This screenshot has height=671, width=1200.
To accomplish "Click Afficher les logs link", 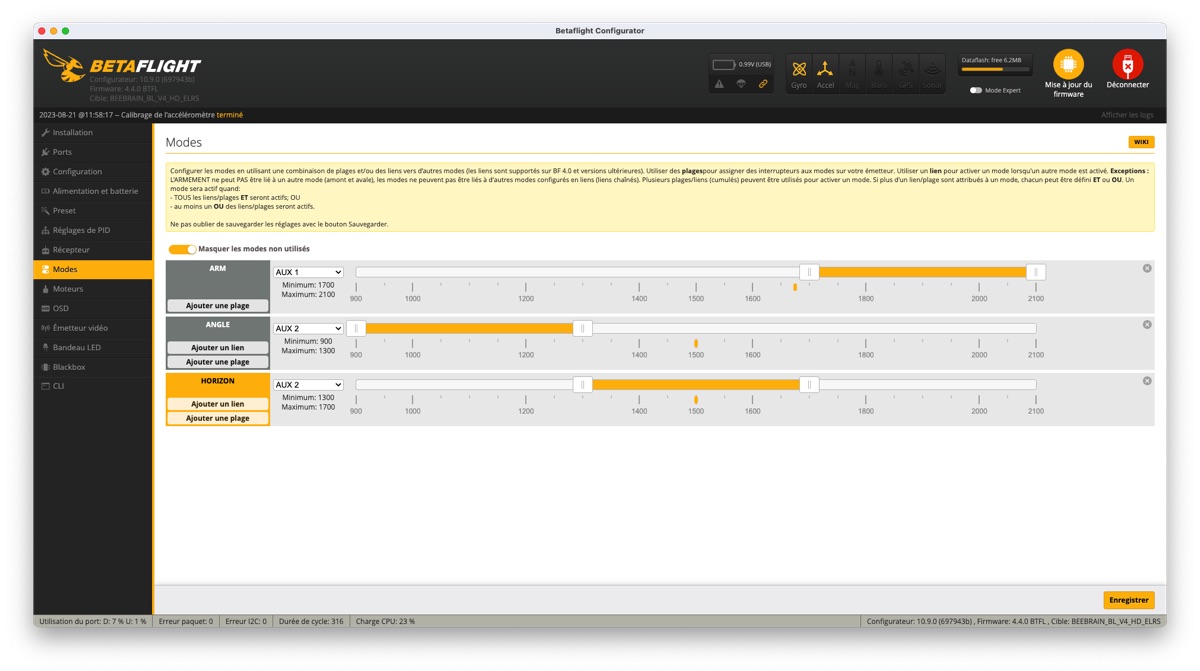I will [x=1127, y=115].
